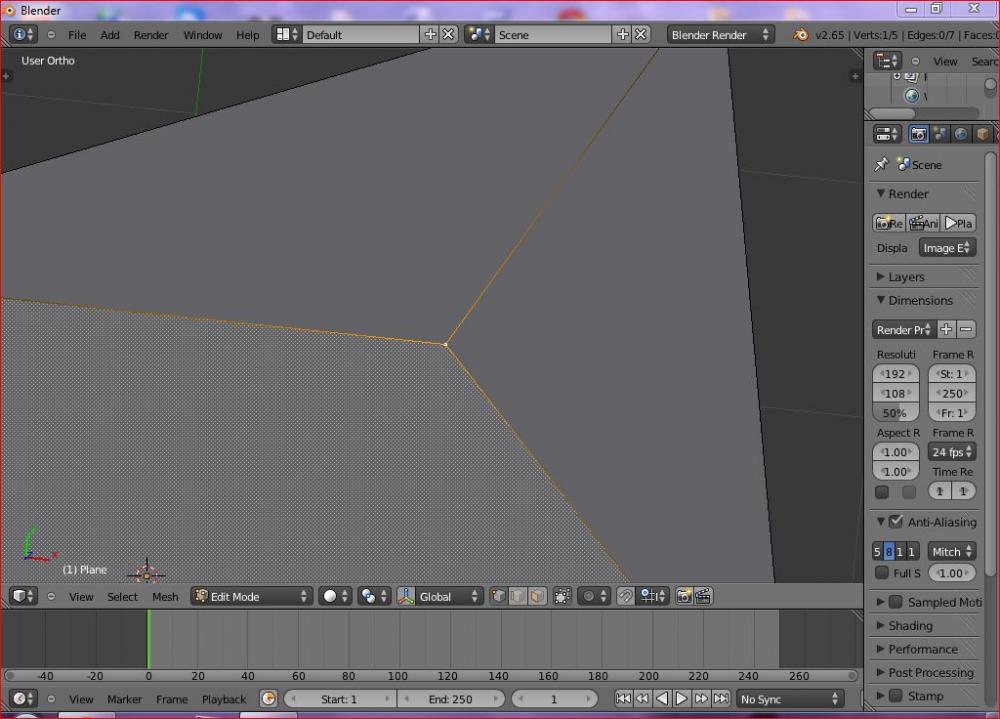1000x719 pixels.
Task: Enable the Stamp checkbox
Action: pyautogui.click(x=896, y=695)
